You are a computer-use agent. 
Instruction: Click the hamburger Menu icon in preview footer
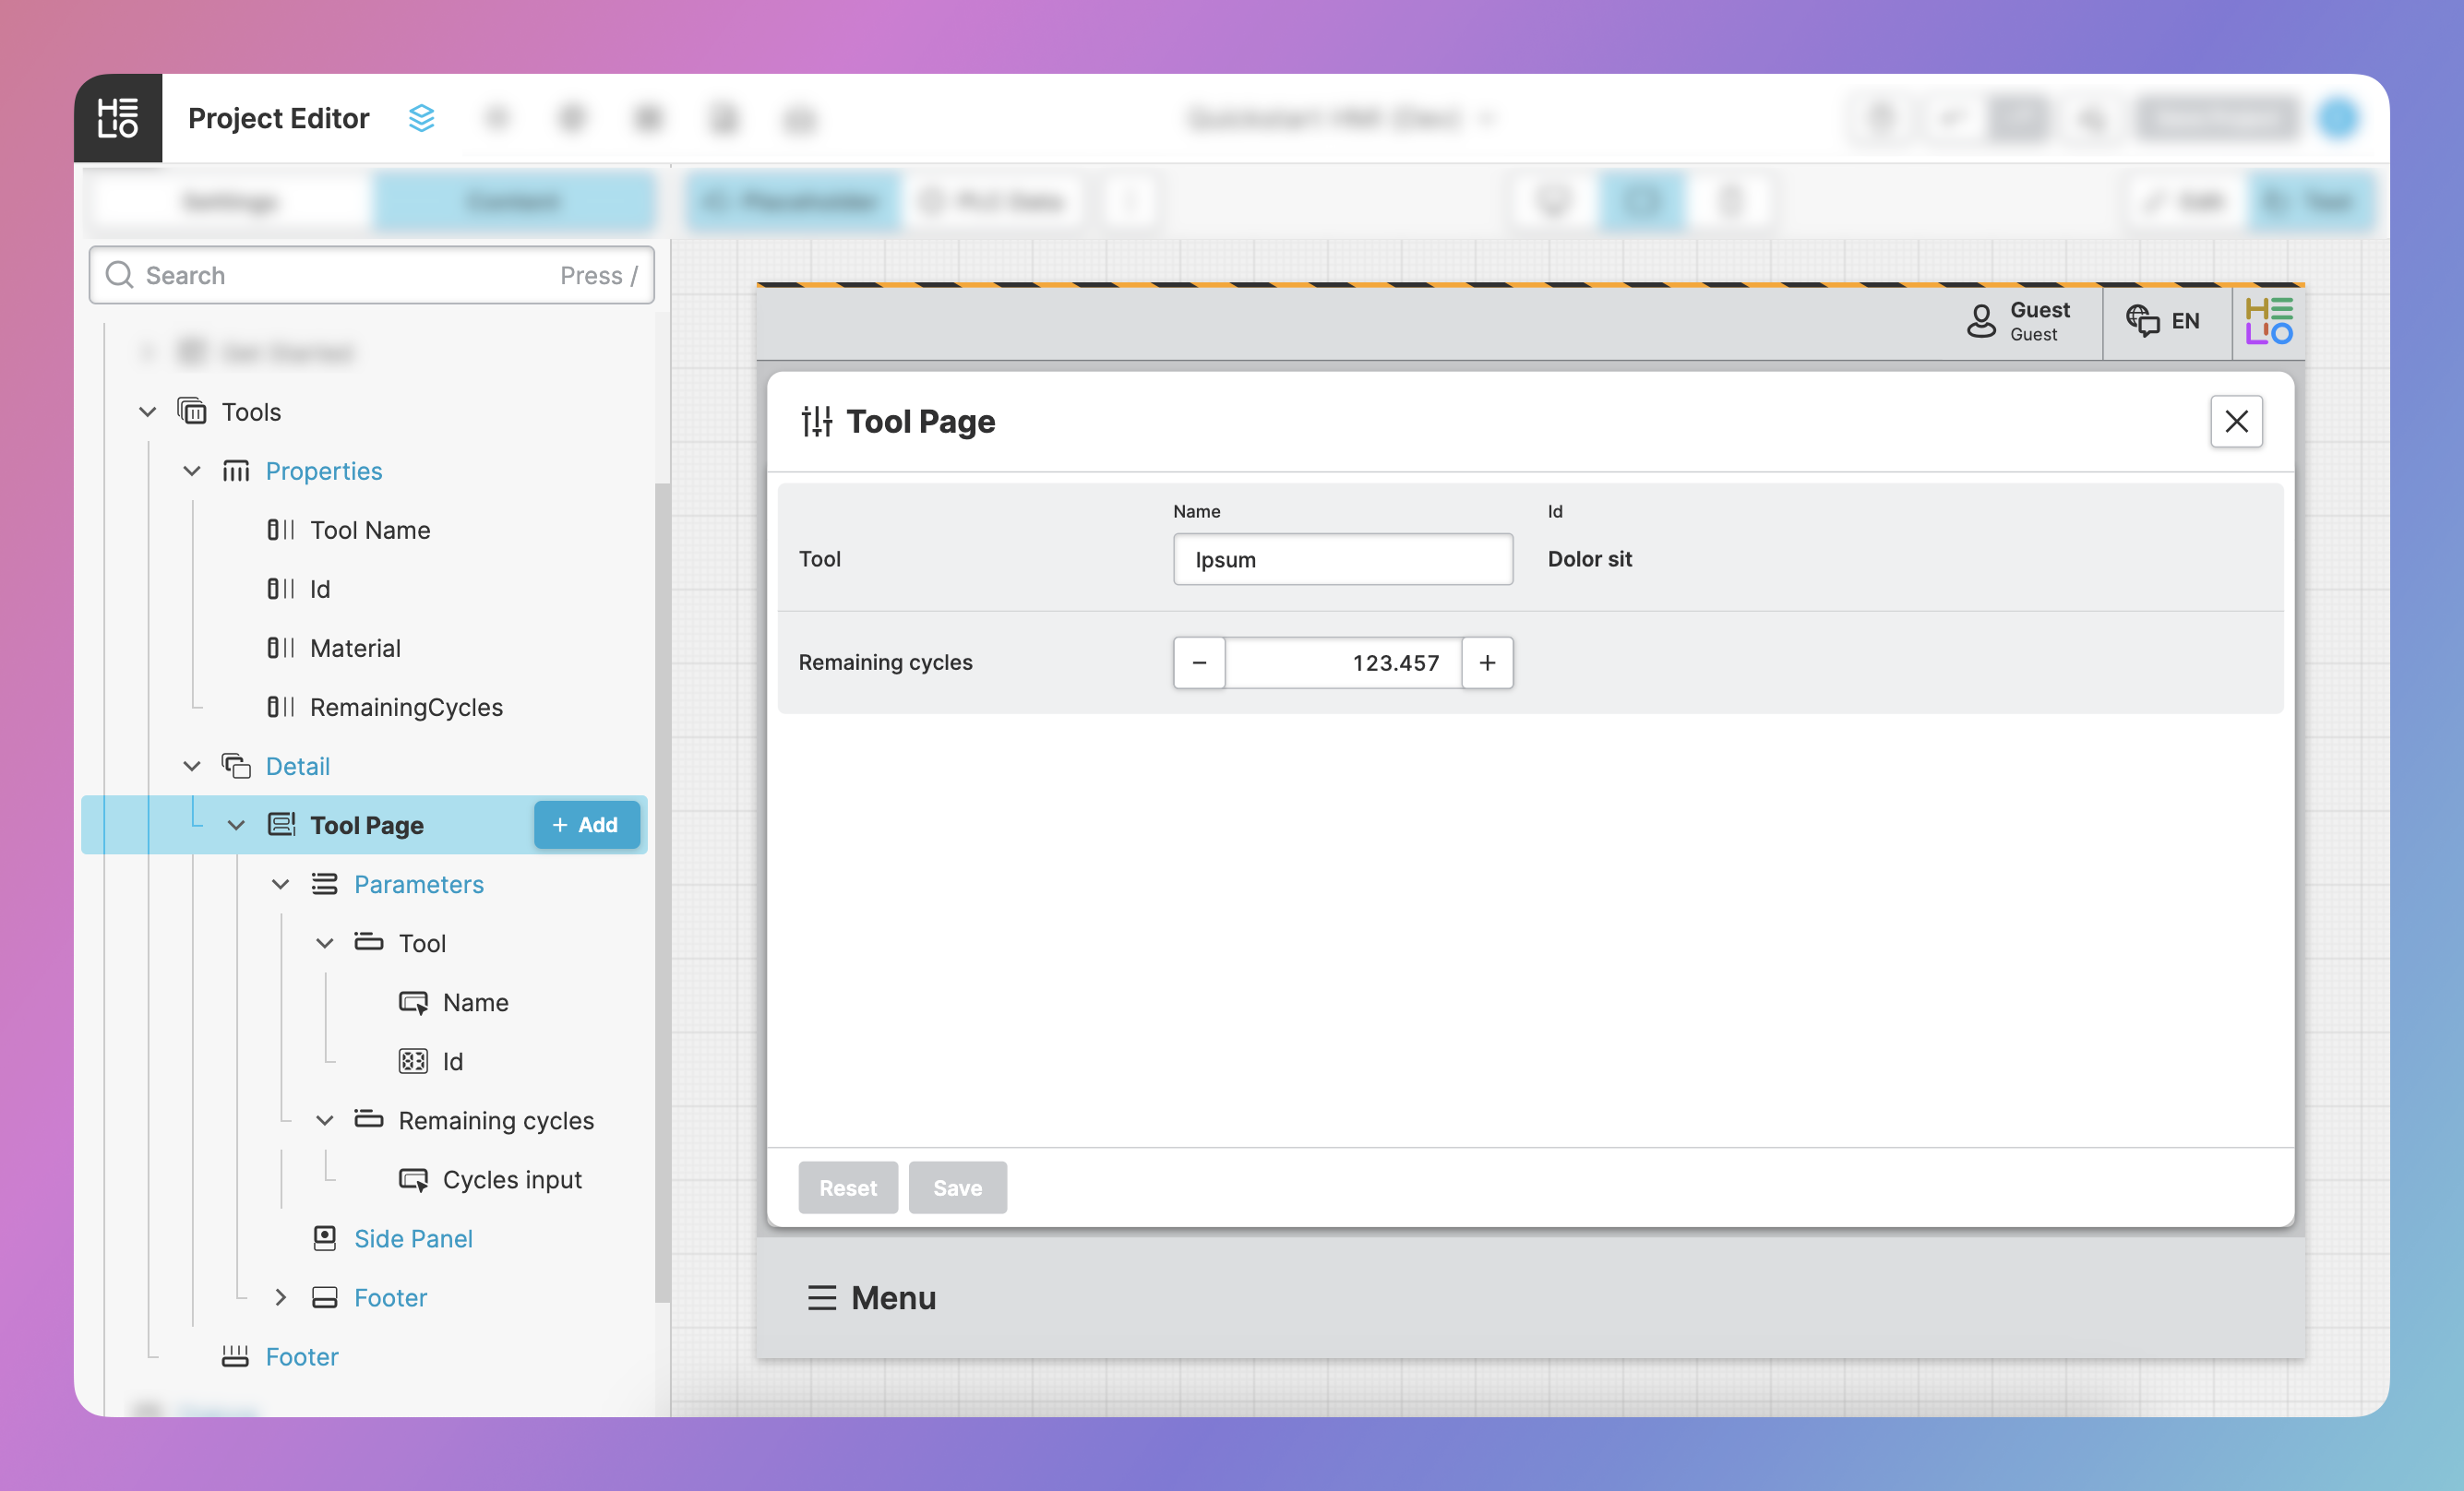point(821,1297)
